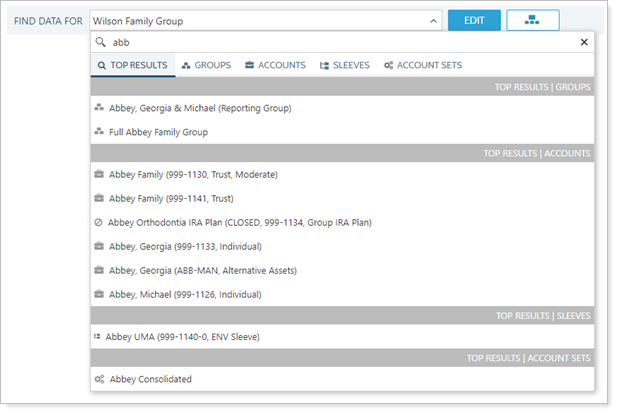Switch to the Groups tab
617x413 pixels.
click(206, 65)
